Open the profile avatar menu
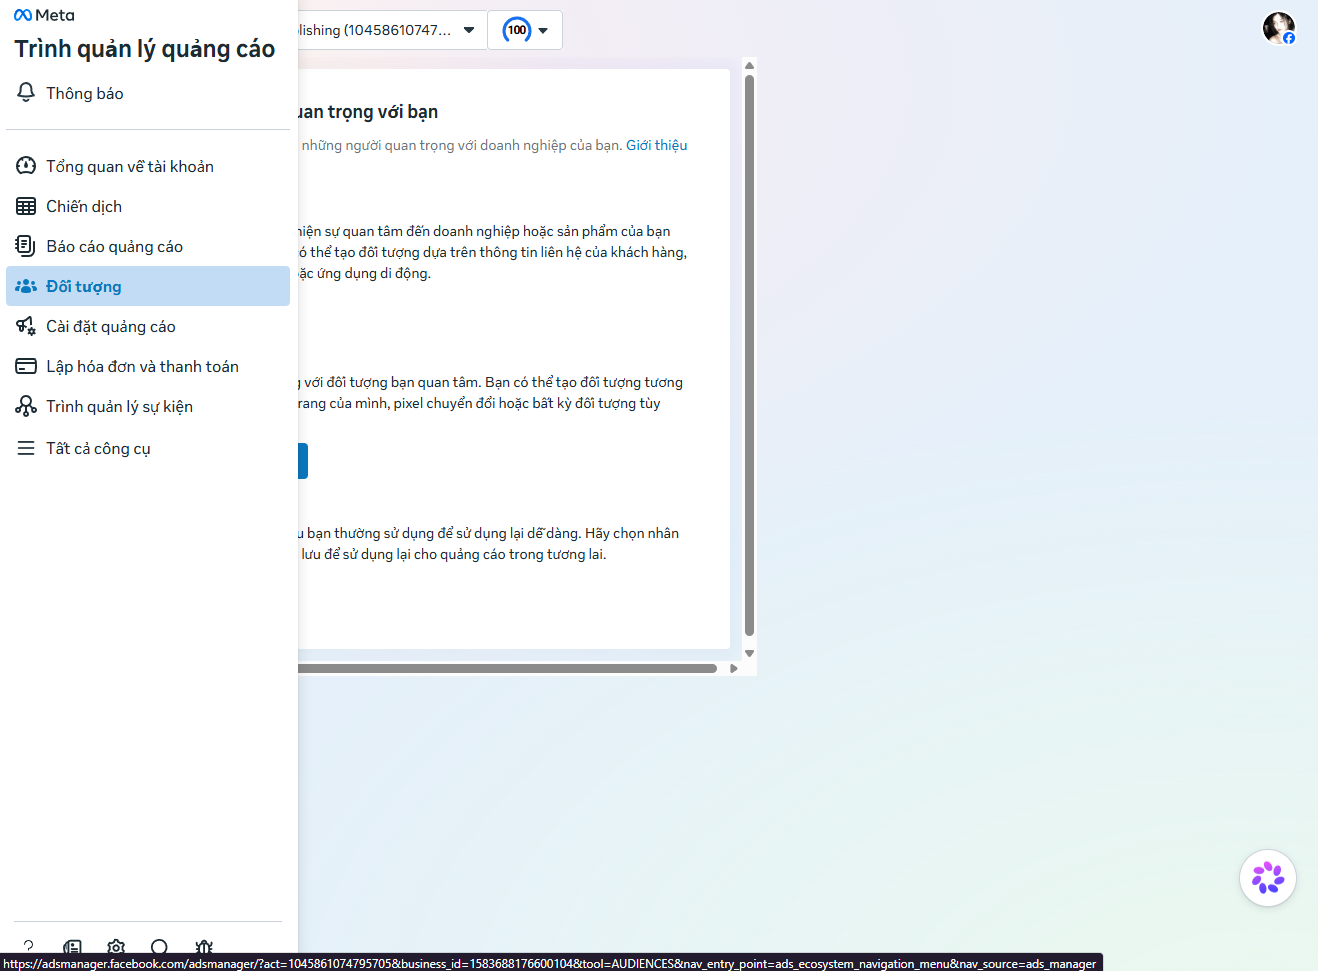The width and height of the screenshot is (1318, 971). (1278, 28)
